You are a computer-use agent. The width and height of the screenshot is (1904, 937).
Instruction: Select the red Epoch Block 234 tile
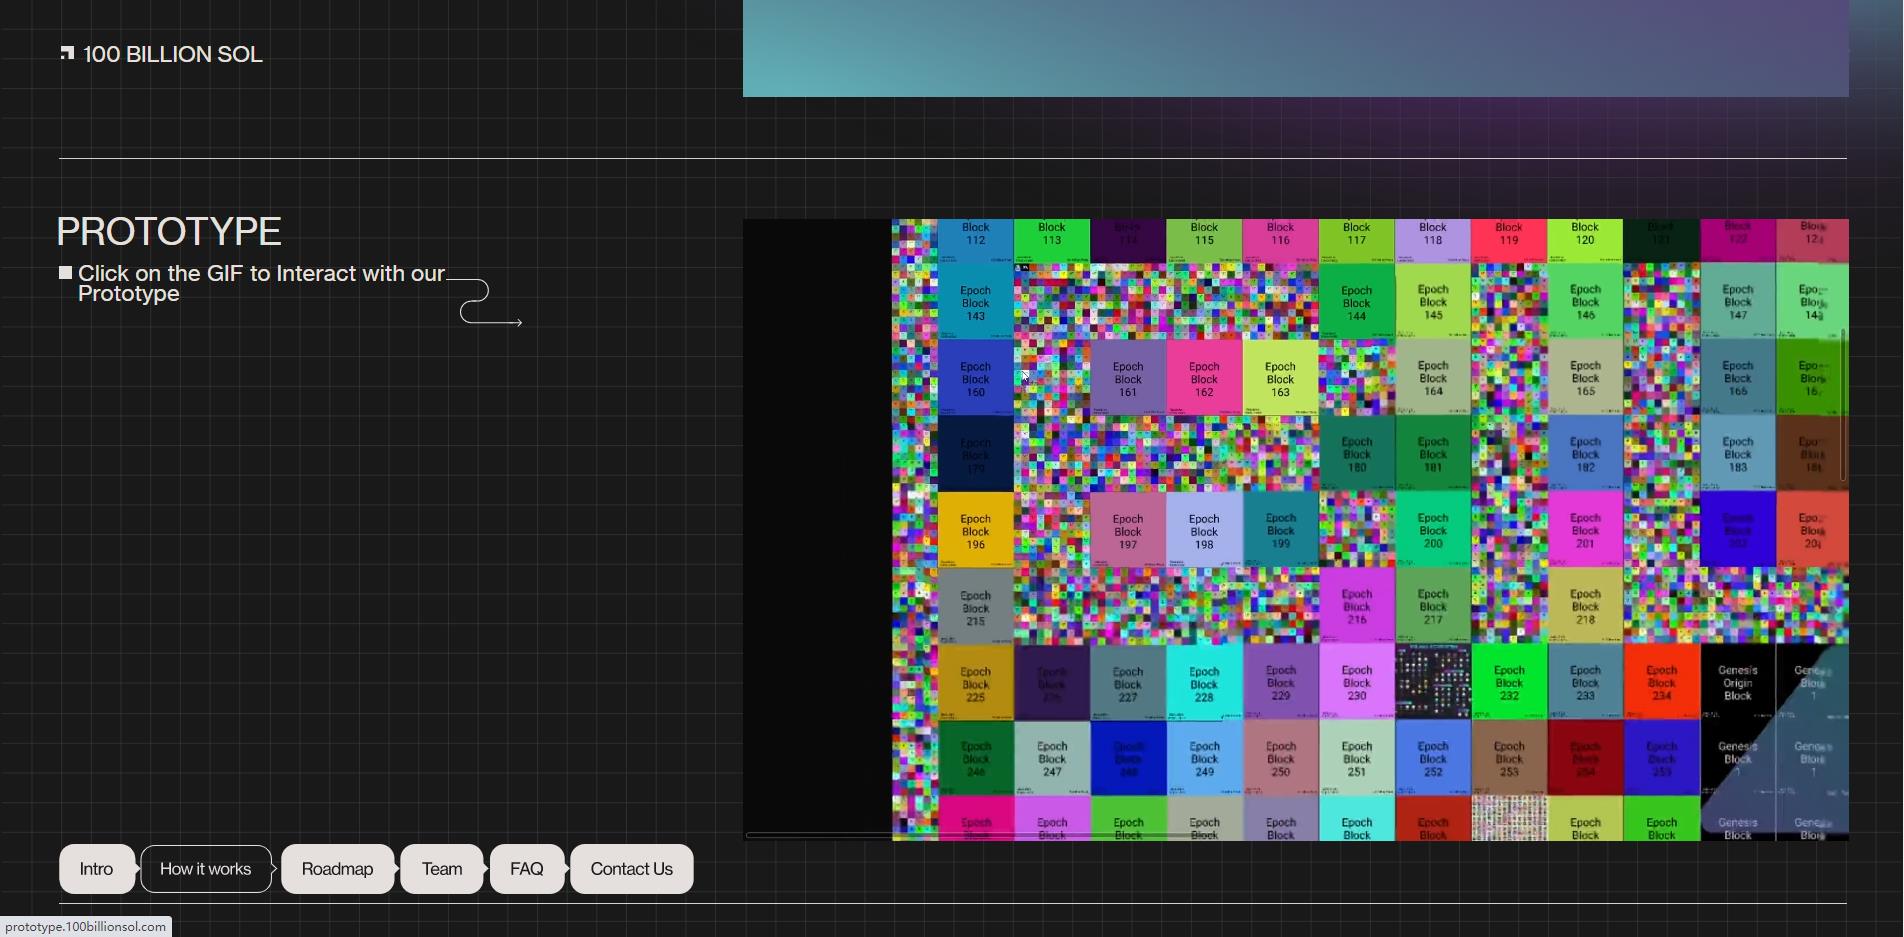coord(1662,682)
